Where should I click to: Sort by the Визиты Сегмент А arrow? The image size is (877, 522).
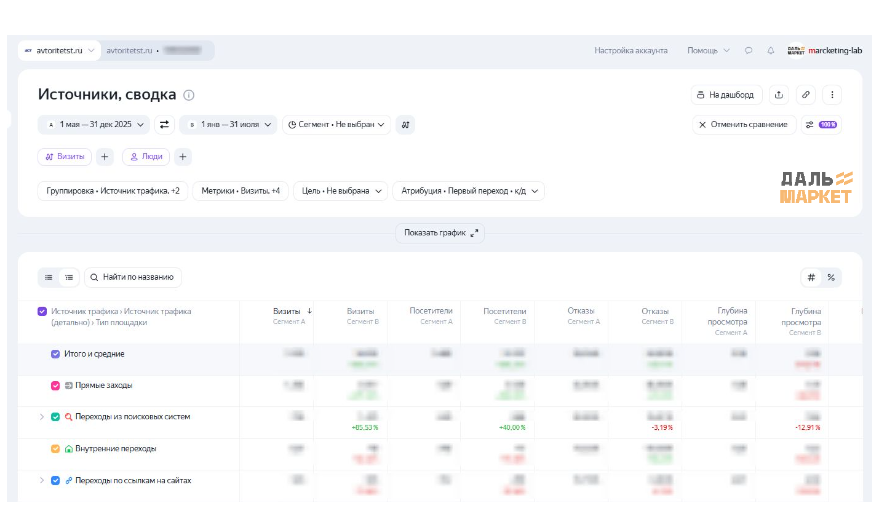coord(309,311)
